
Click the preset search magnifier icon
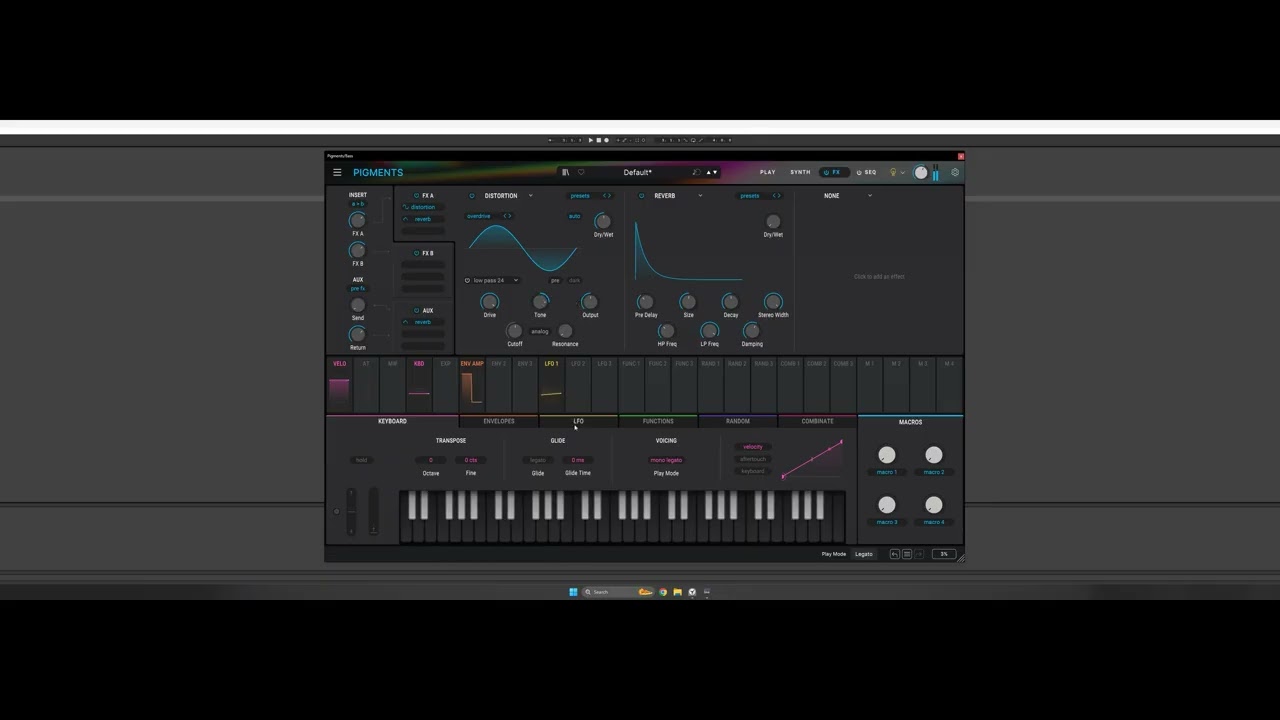696,172
